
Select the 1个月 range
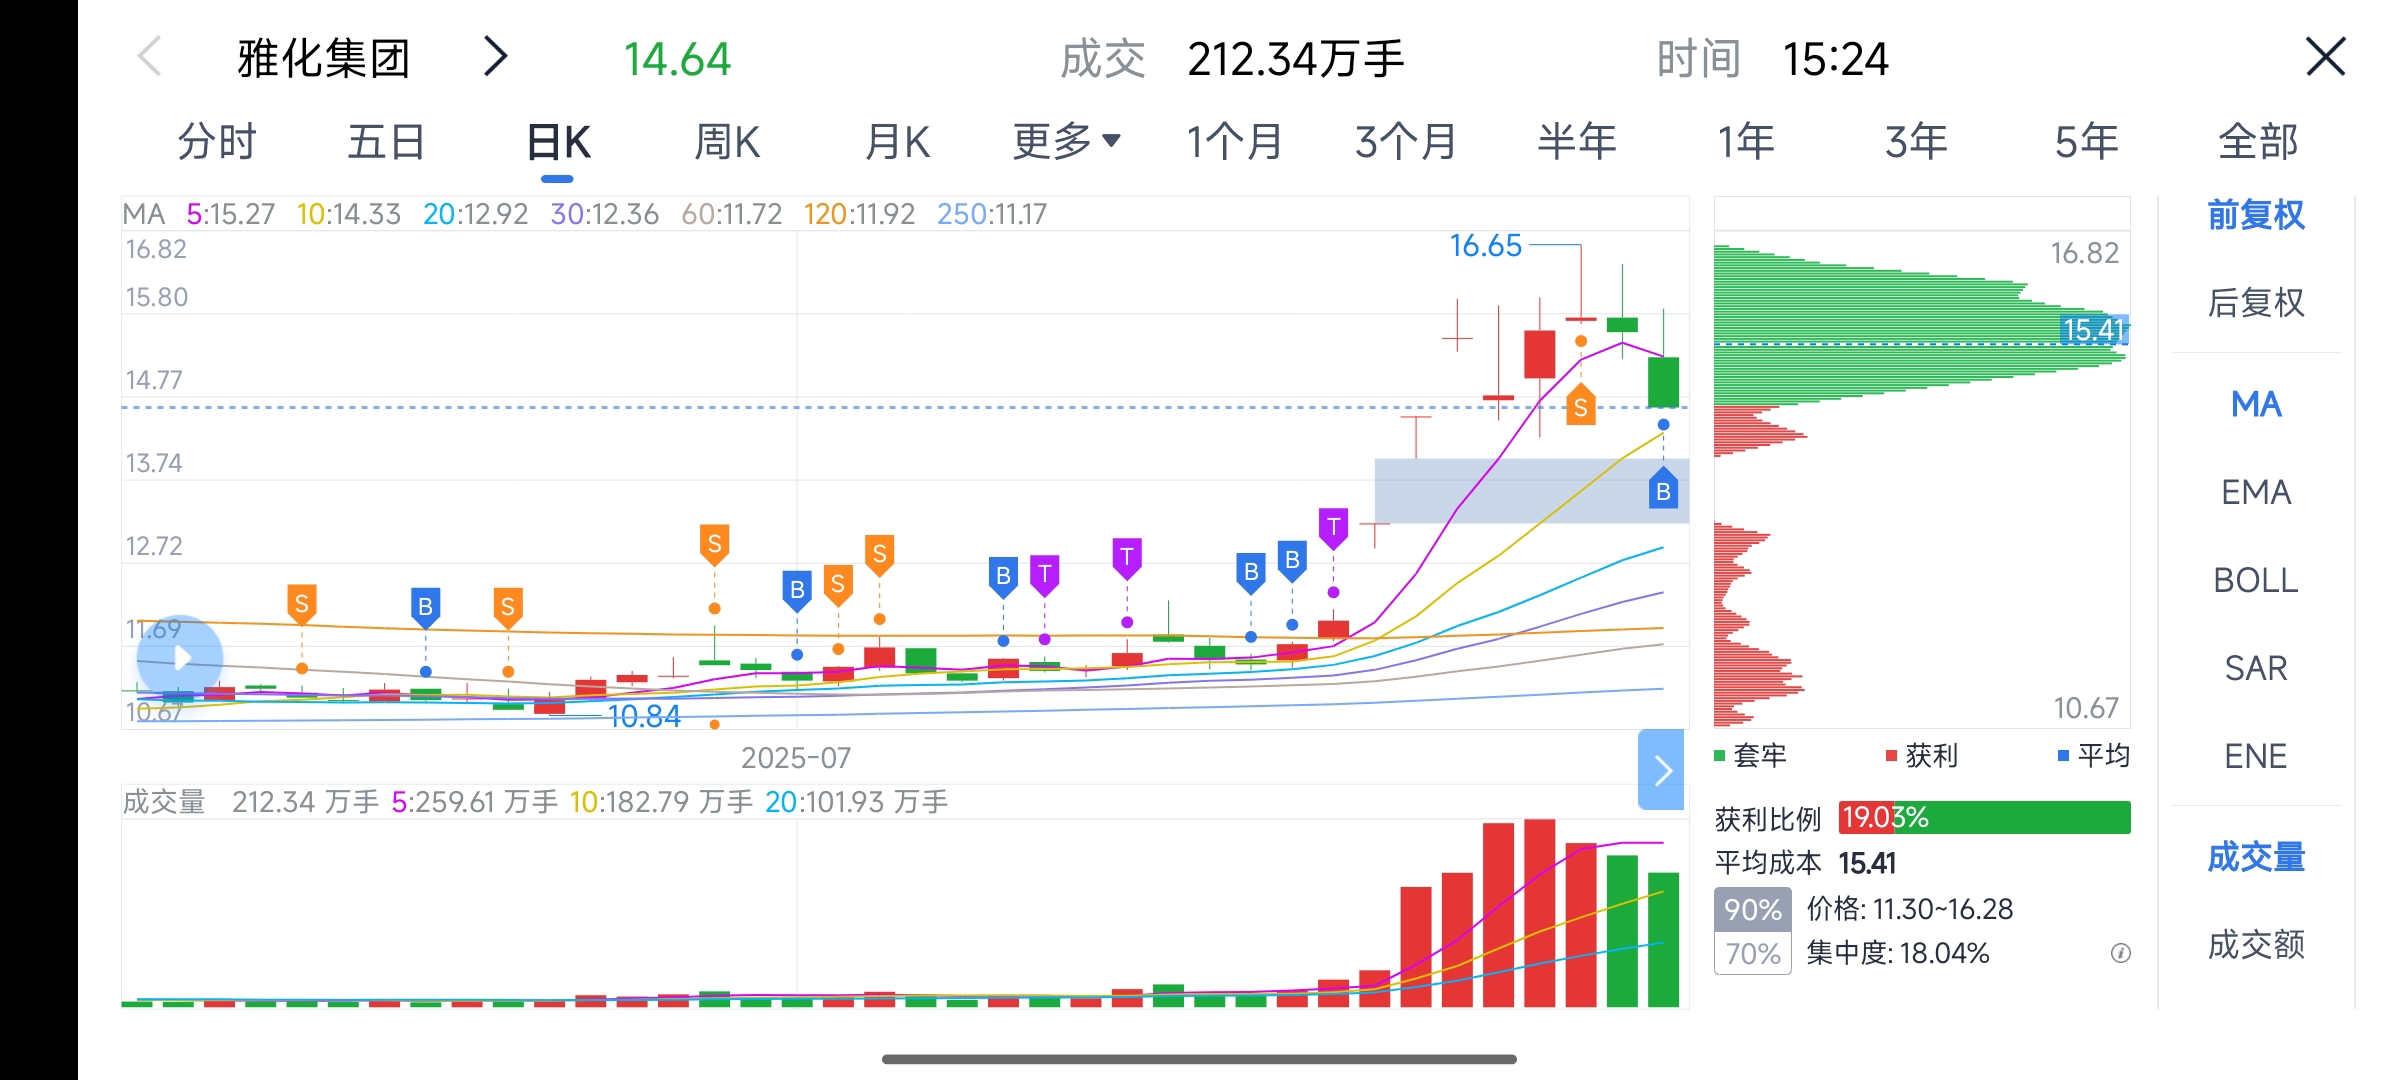[x=1235, y=141]
